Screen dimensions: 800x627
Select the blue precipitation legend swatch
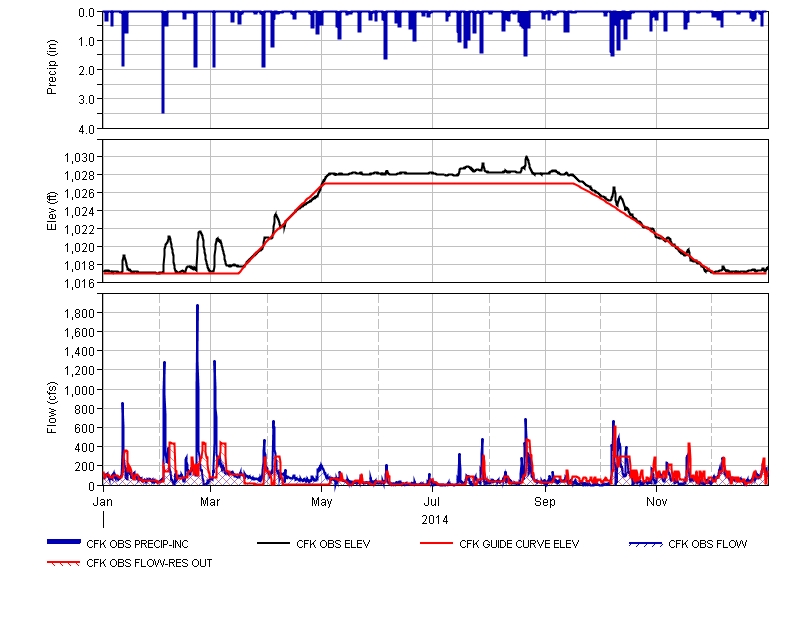64,542
